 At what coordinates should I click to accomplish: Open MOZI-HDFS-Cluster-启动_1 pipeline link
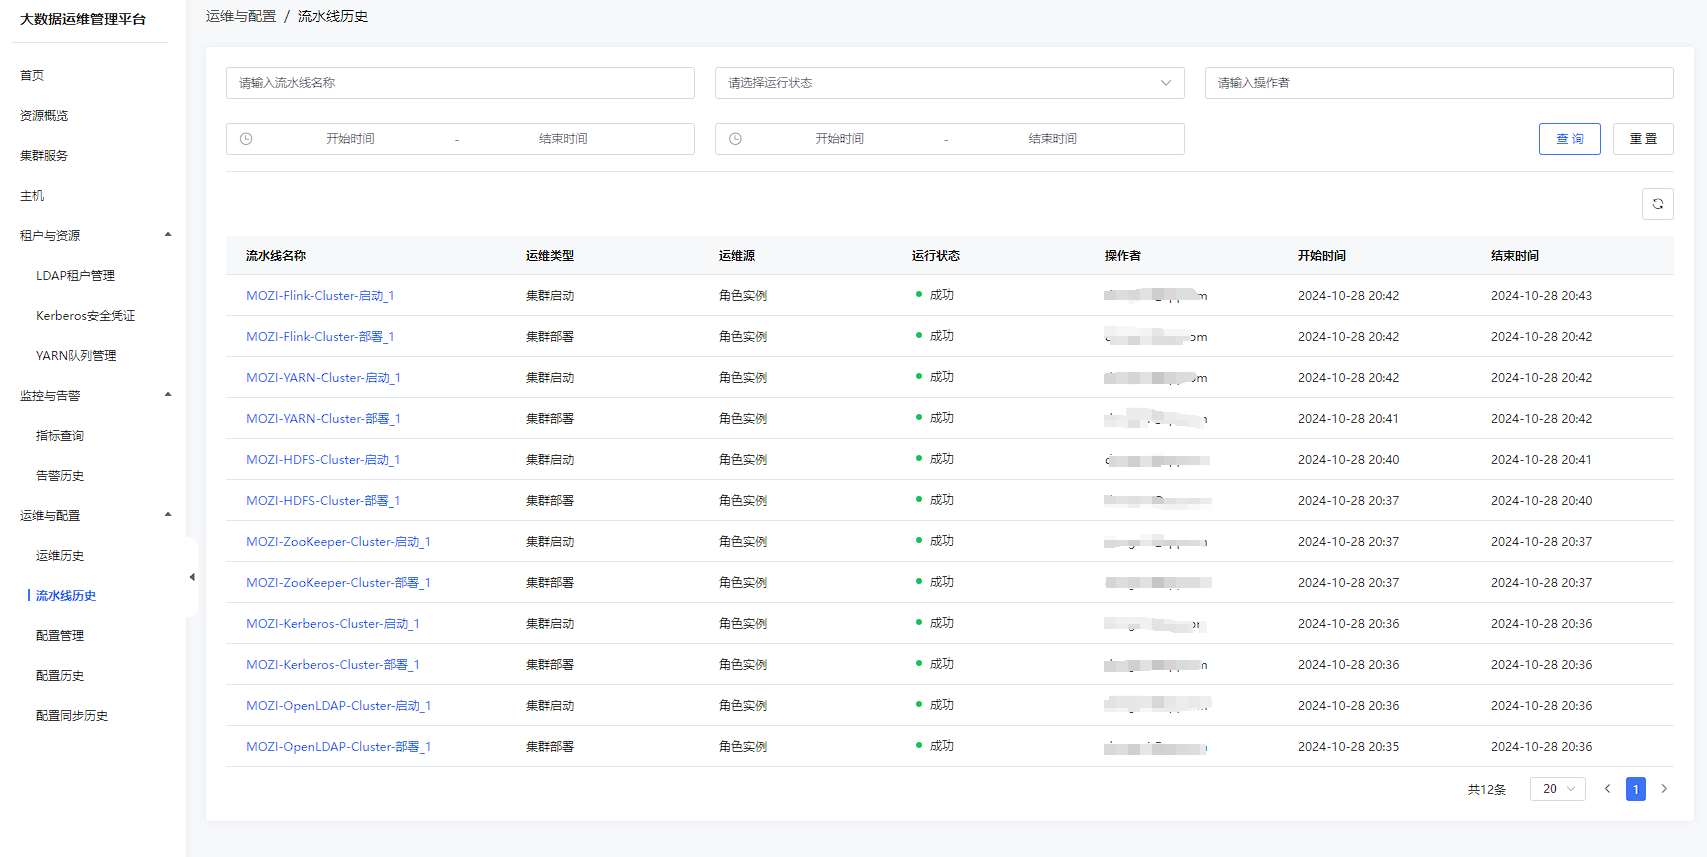(x=323, y=459)
